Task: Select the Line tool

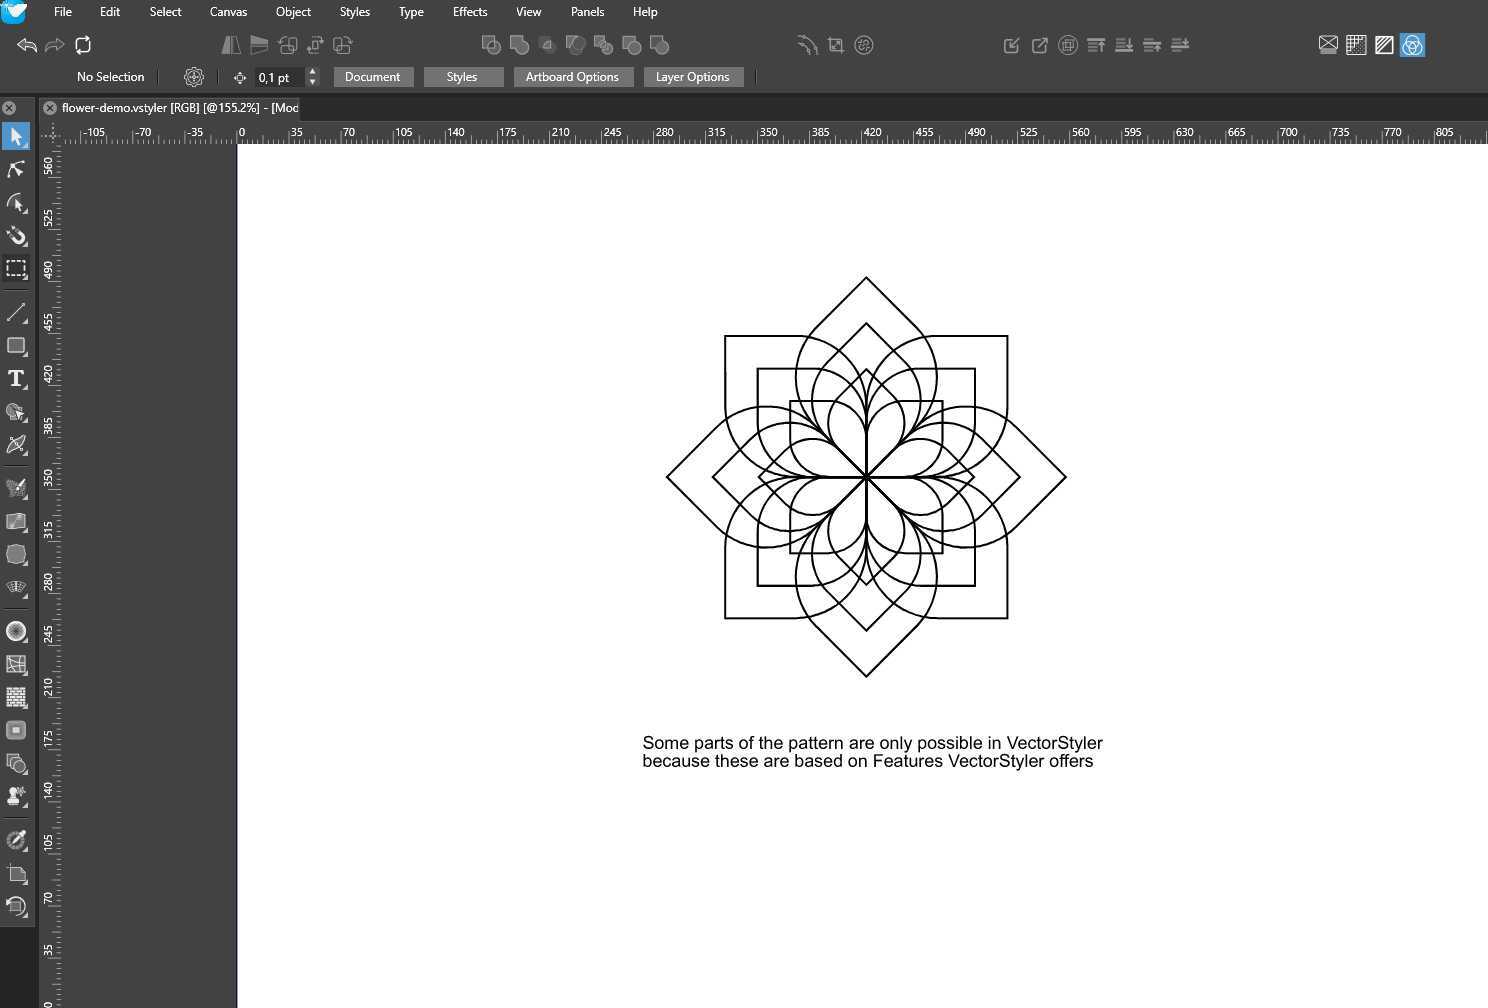Action: pos(16,313)
